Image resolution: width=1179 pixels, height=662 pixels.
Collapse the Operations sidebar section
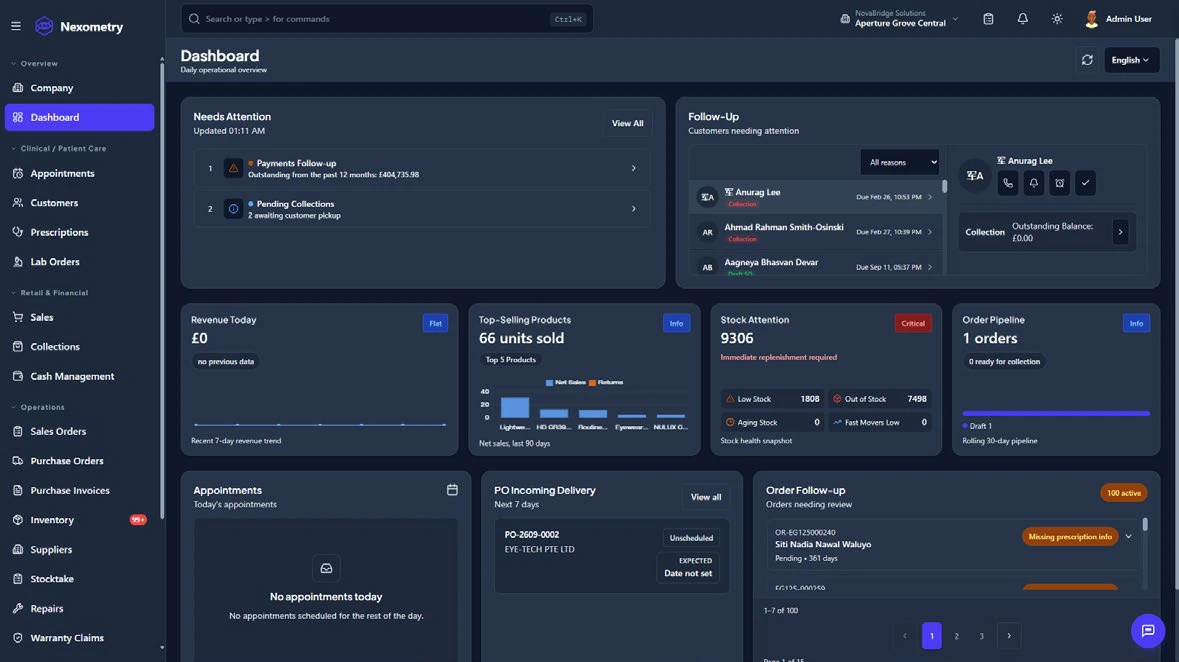[x=38, y=408]
